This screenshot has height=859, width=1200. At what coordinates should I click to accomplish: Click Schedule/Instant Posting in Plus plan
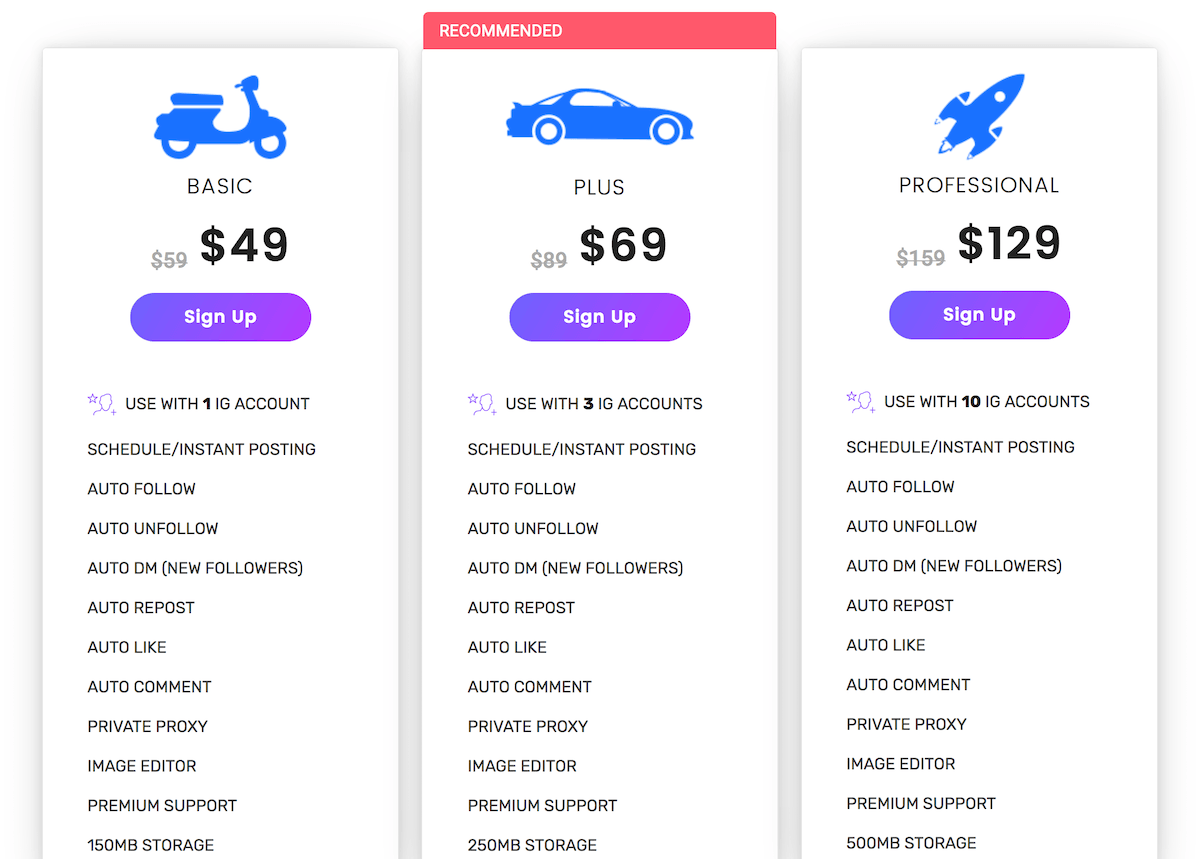click(x=582, y=449)
